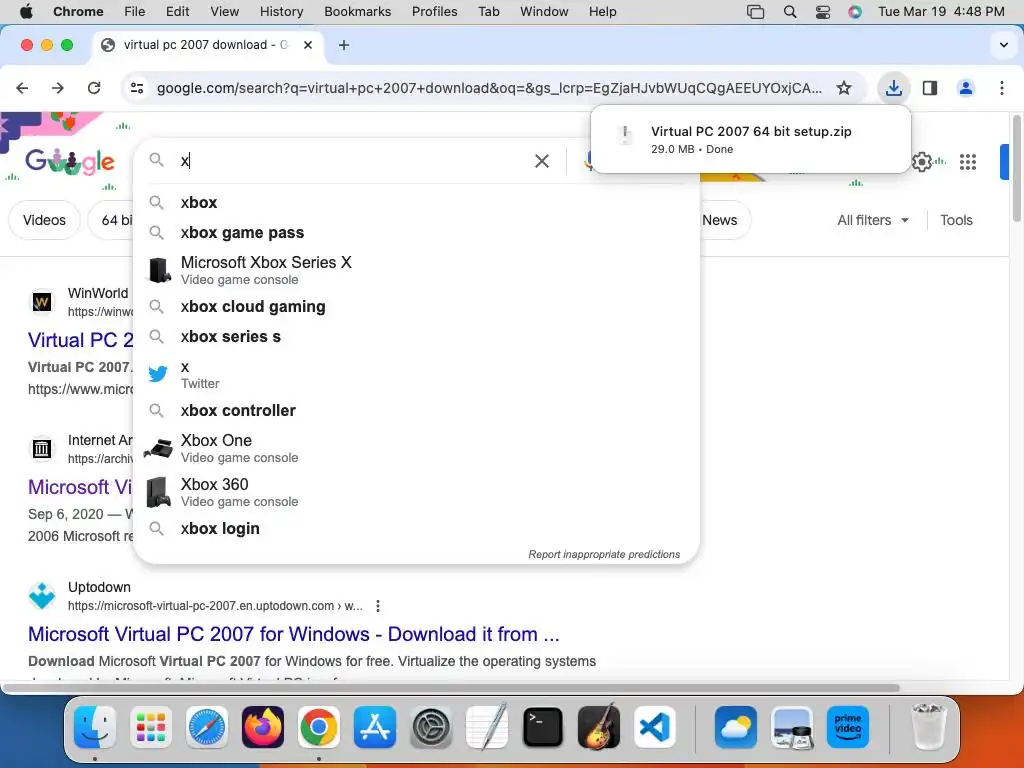Select Microsoft Xbox Series X suggestion
1024x768 pixels.
tap(416, 270)
